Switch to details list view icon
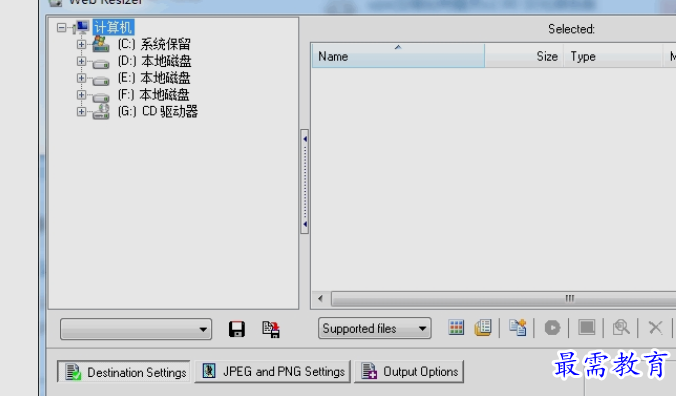676x396 pixels. (x=483, y=328)
